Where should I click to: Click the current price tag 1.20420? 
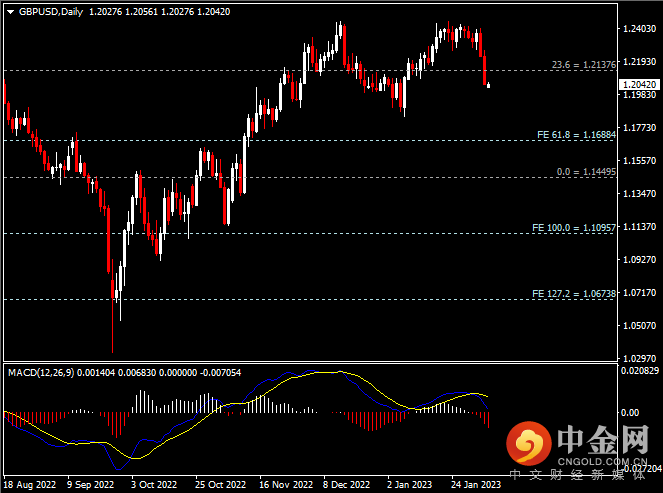point(640,85)
